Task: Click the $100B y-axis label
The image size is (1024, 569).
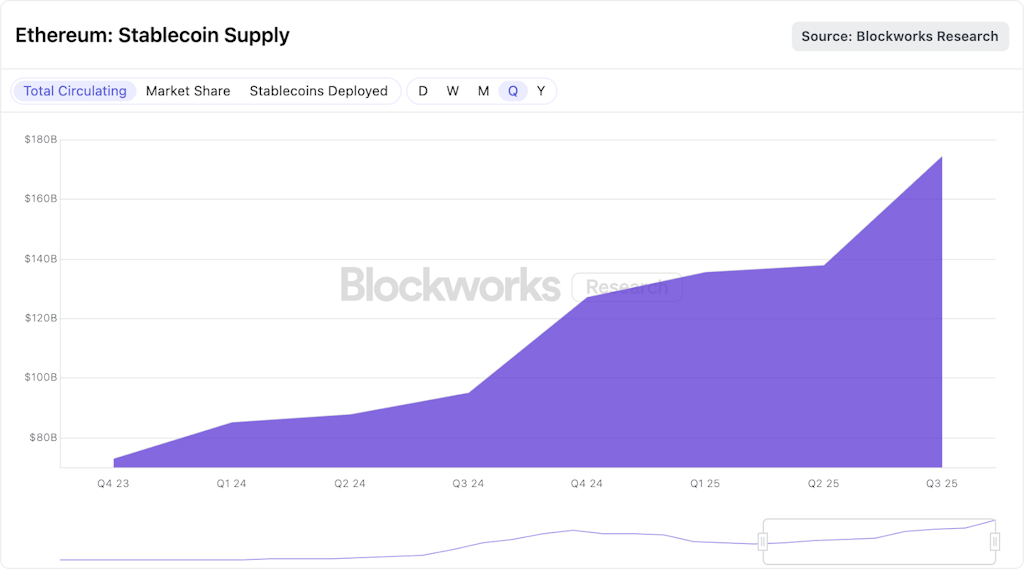Action: coord(41,378)
